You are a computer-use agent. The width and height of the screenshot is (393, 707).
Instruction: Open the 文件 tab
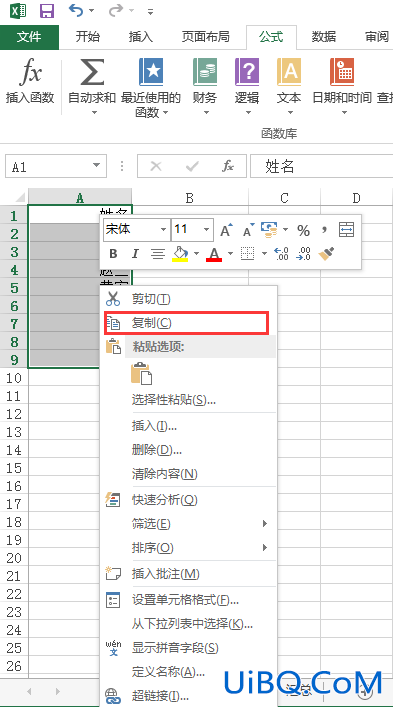coord(29,37)
